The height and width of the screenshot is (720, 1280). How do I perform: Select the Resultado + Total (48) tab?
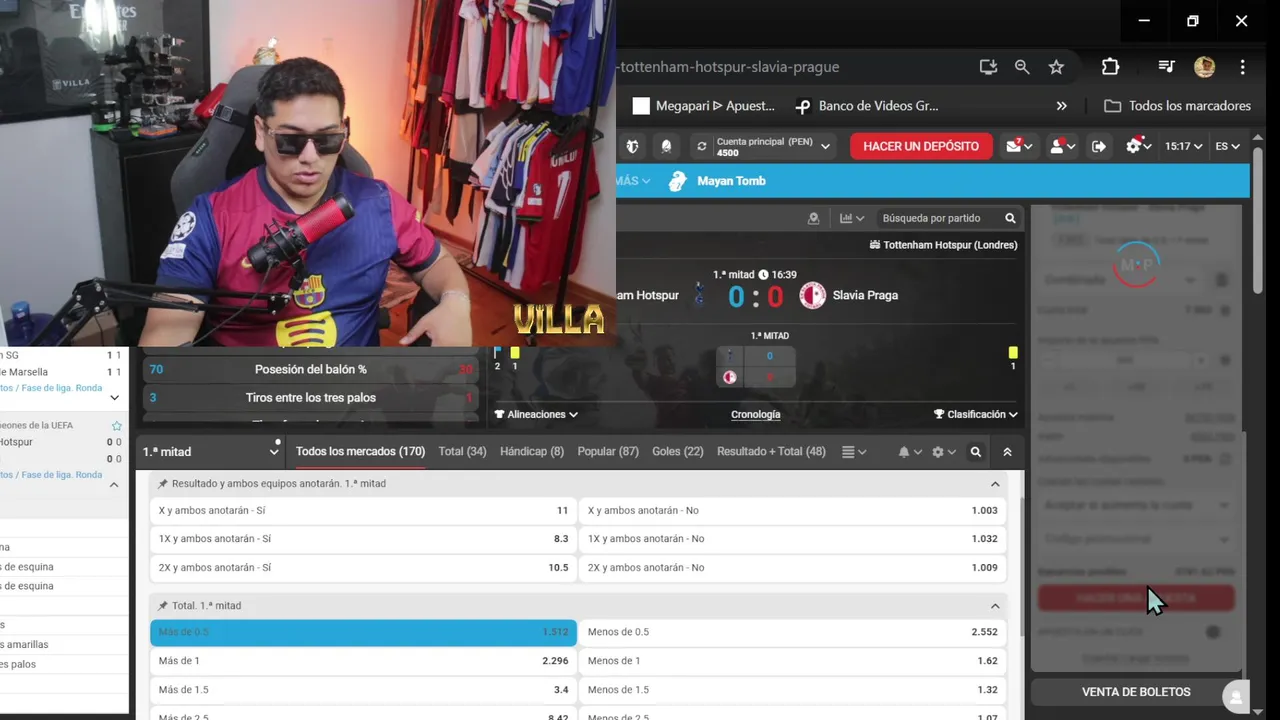coord(771,452)
